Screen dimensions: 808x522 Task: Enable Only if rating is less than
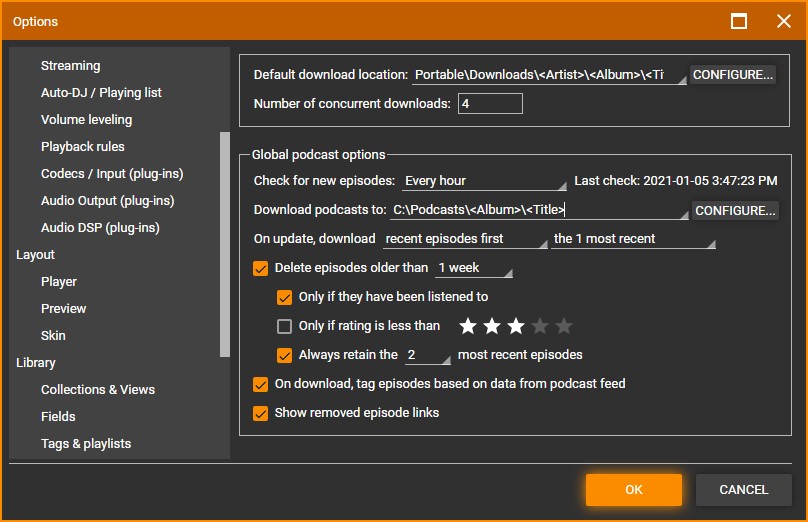(285, 326)
